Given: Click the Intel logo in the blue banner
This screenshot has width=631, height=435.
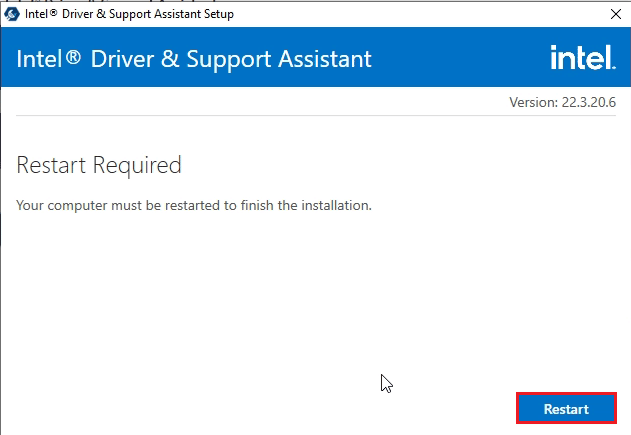Looking at the screenshot, I should [x=583, y=57].
